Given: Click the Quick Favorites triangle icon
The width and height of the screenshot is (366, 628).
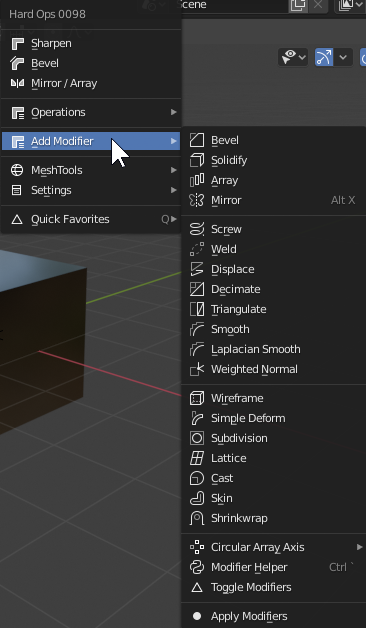Looking at the screenshot, I should (x=17, y=219).
